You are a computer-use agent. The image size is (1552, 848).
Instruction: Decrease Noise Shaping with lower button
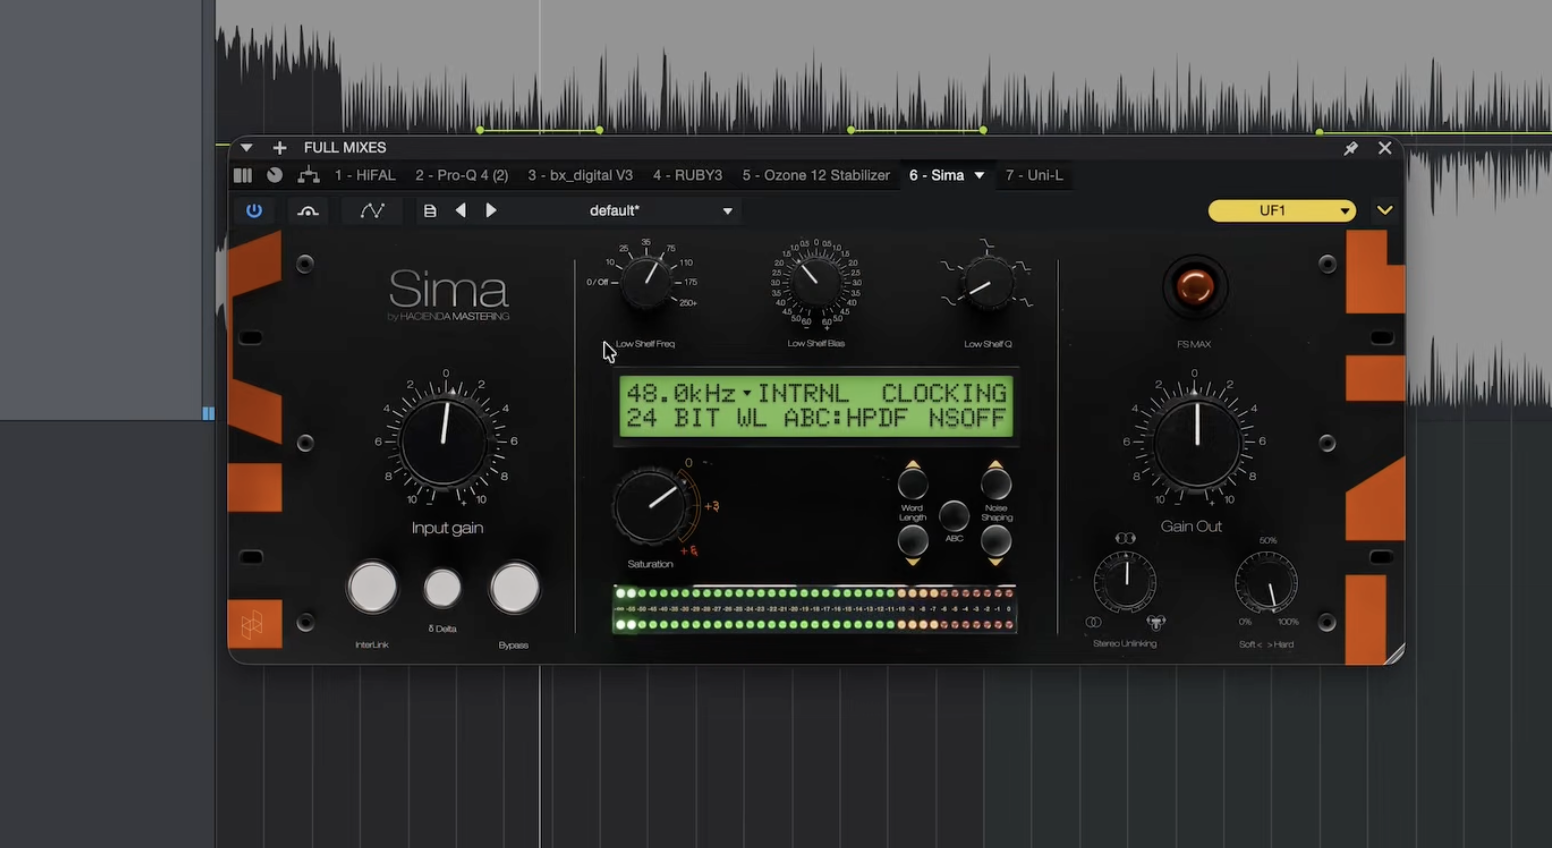(996, 543)
